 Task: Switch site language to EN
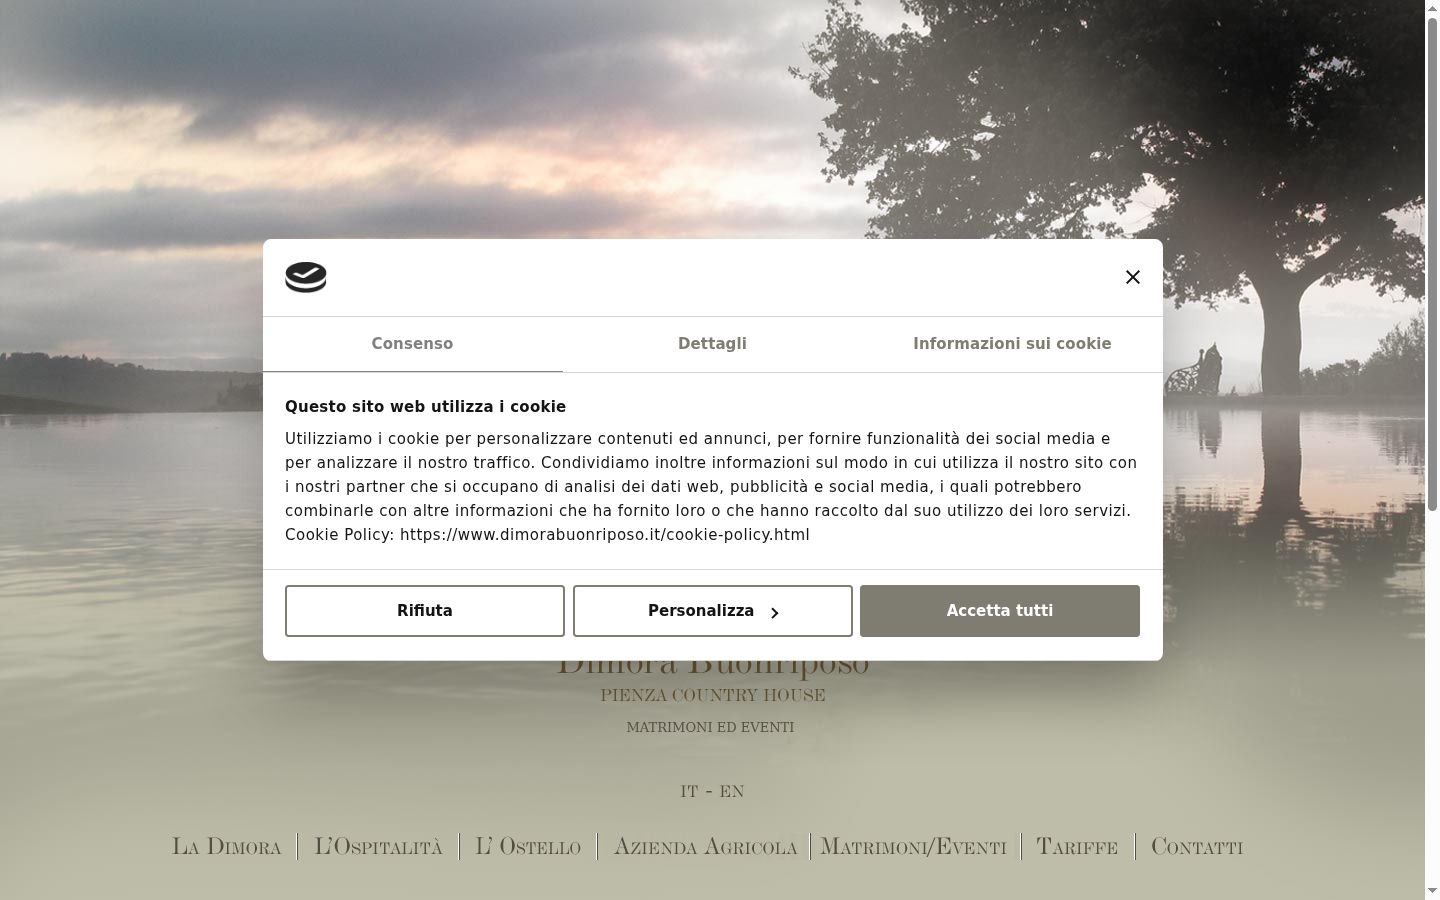(x=732, y=792)
